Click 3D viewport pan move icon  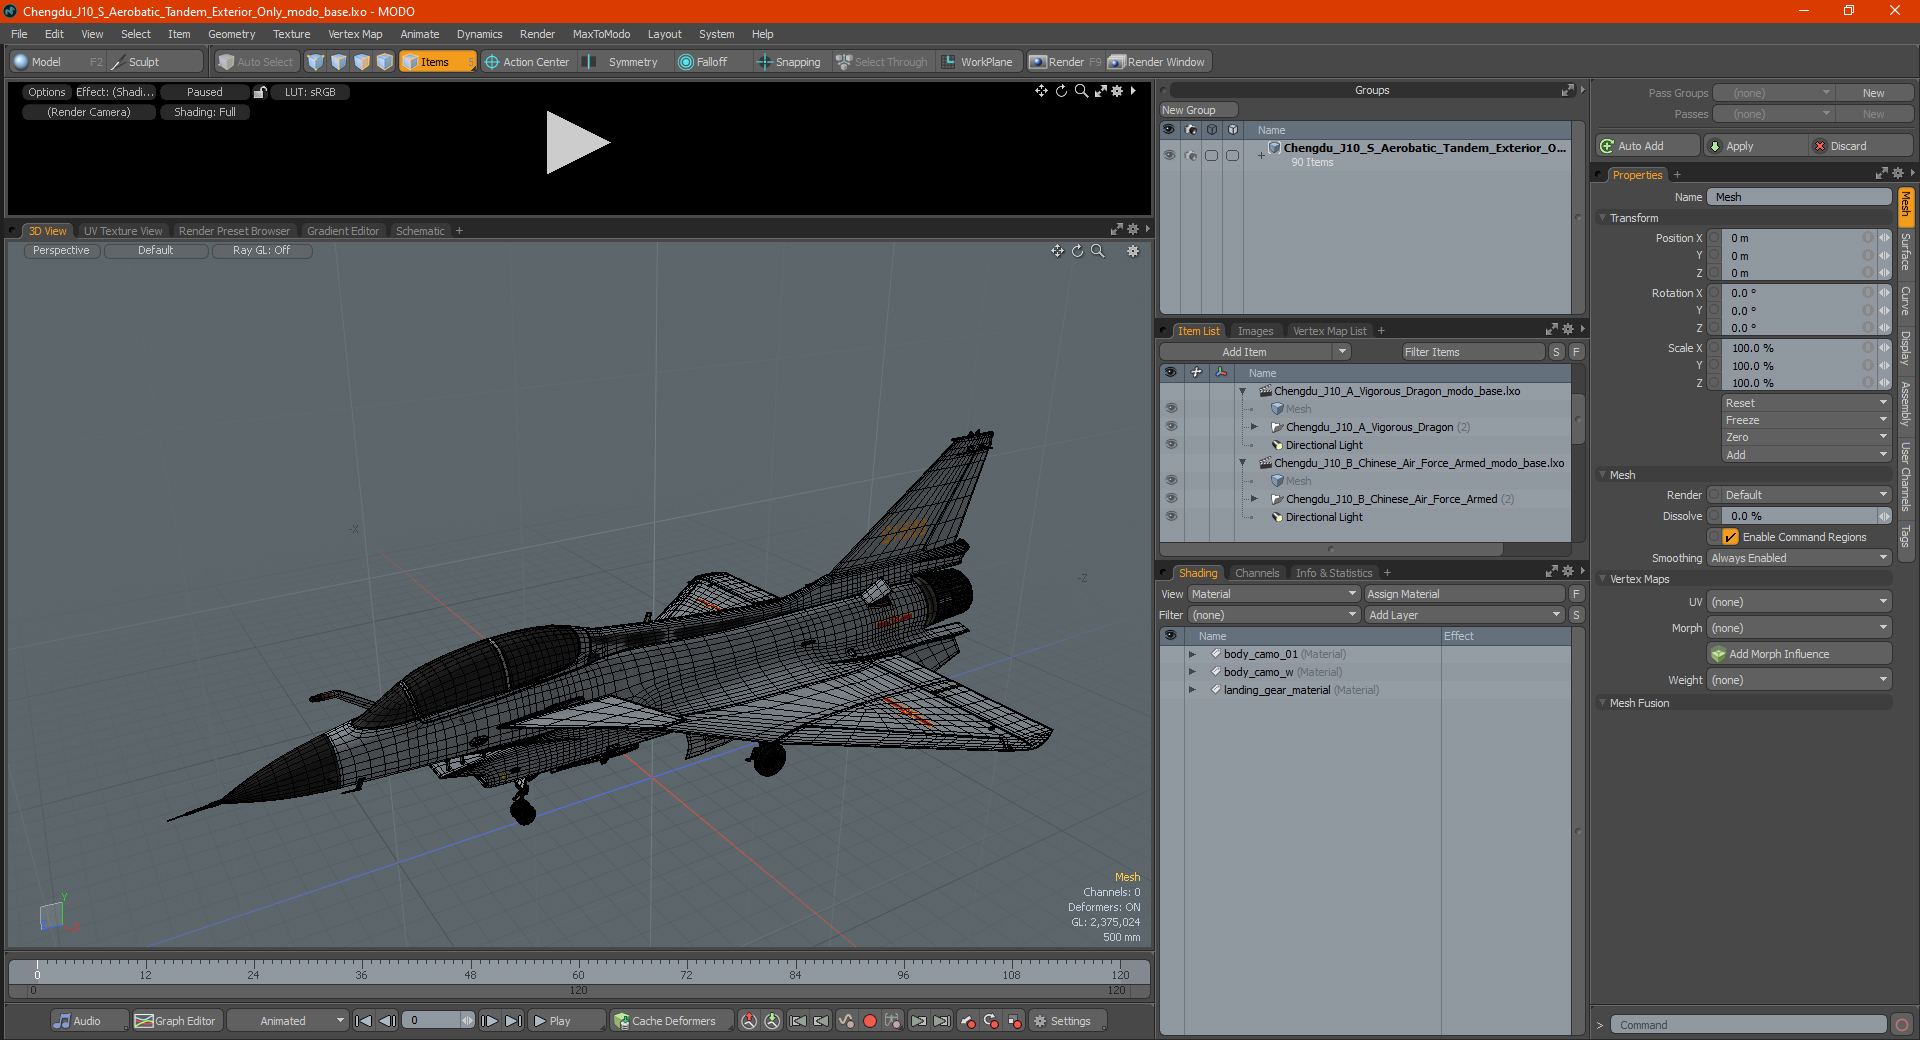[1057, 251]
